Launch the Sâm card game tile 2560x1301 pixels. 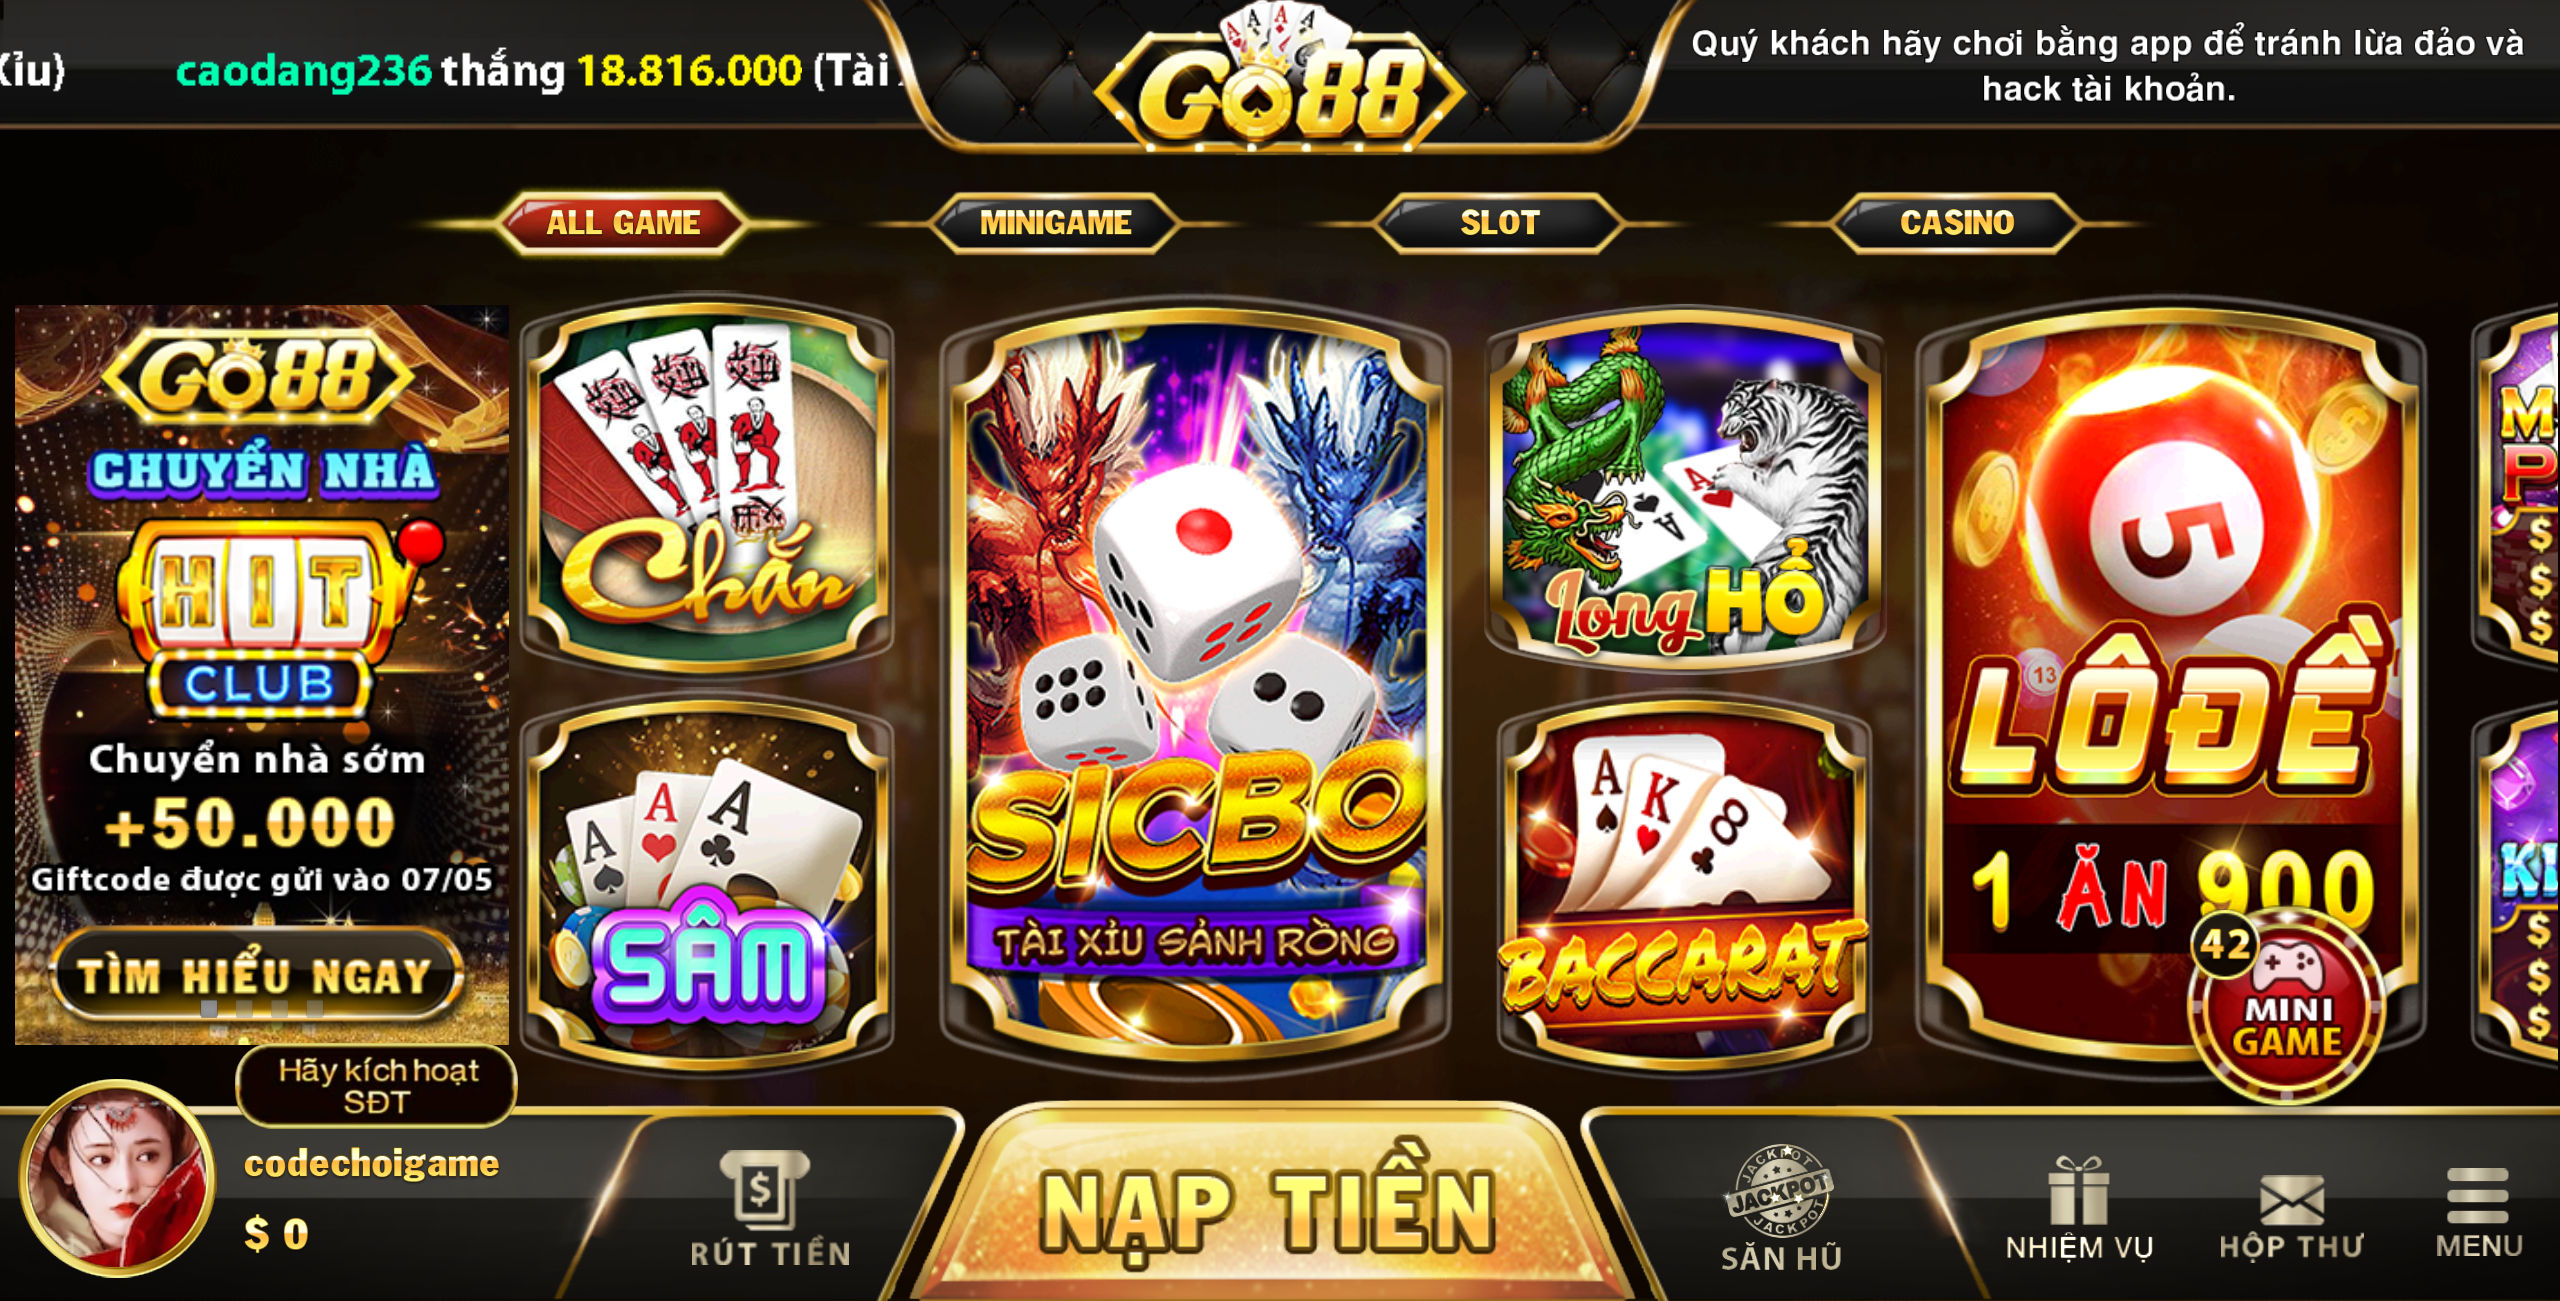tap(706, 888)
